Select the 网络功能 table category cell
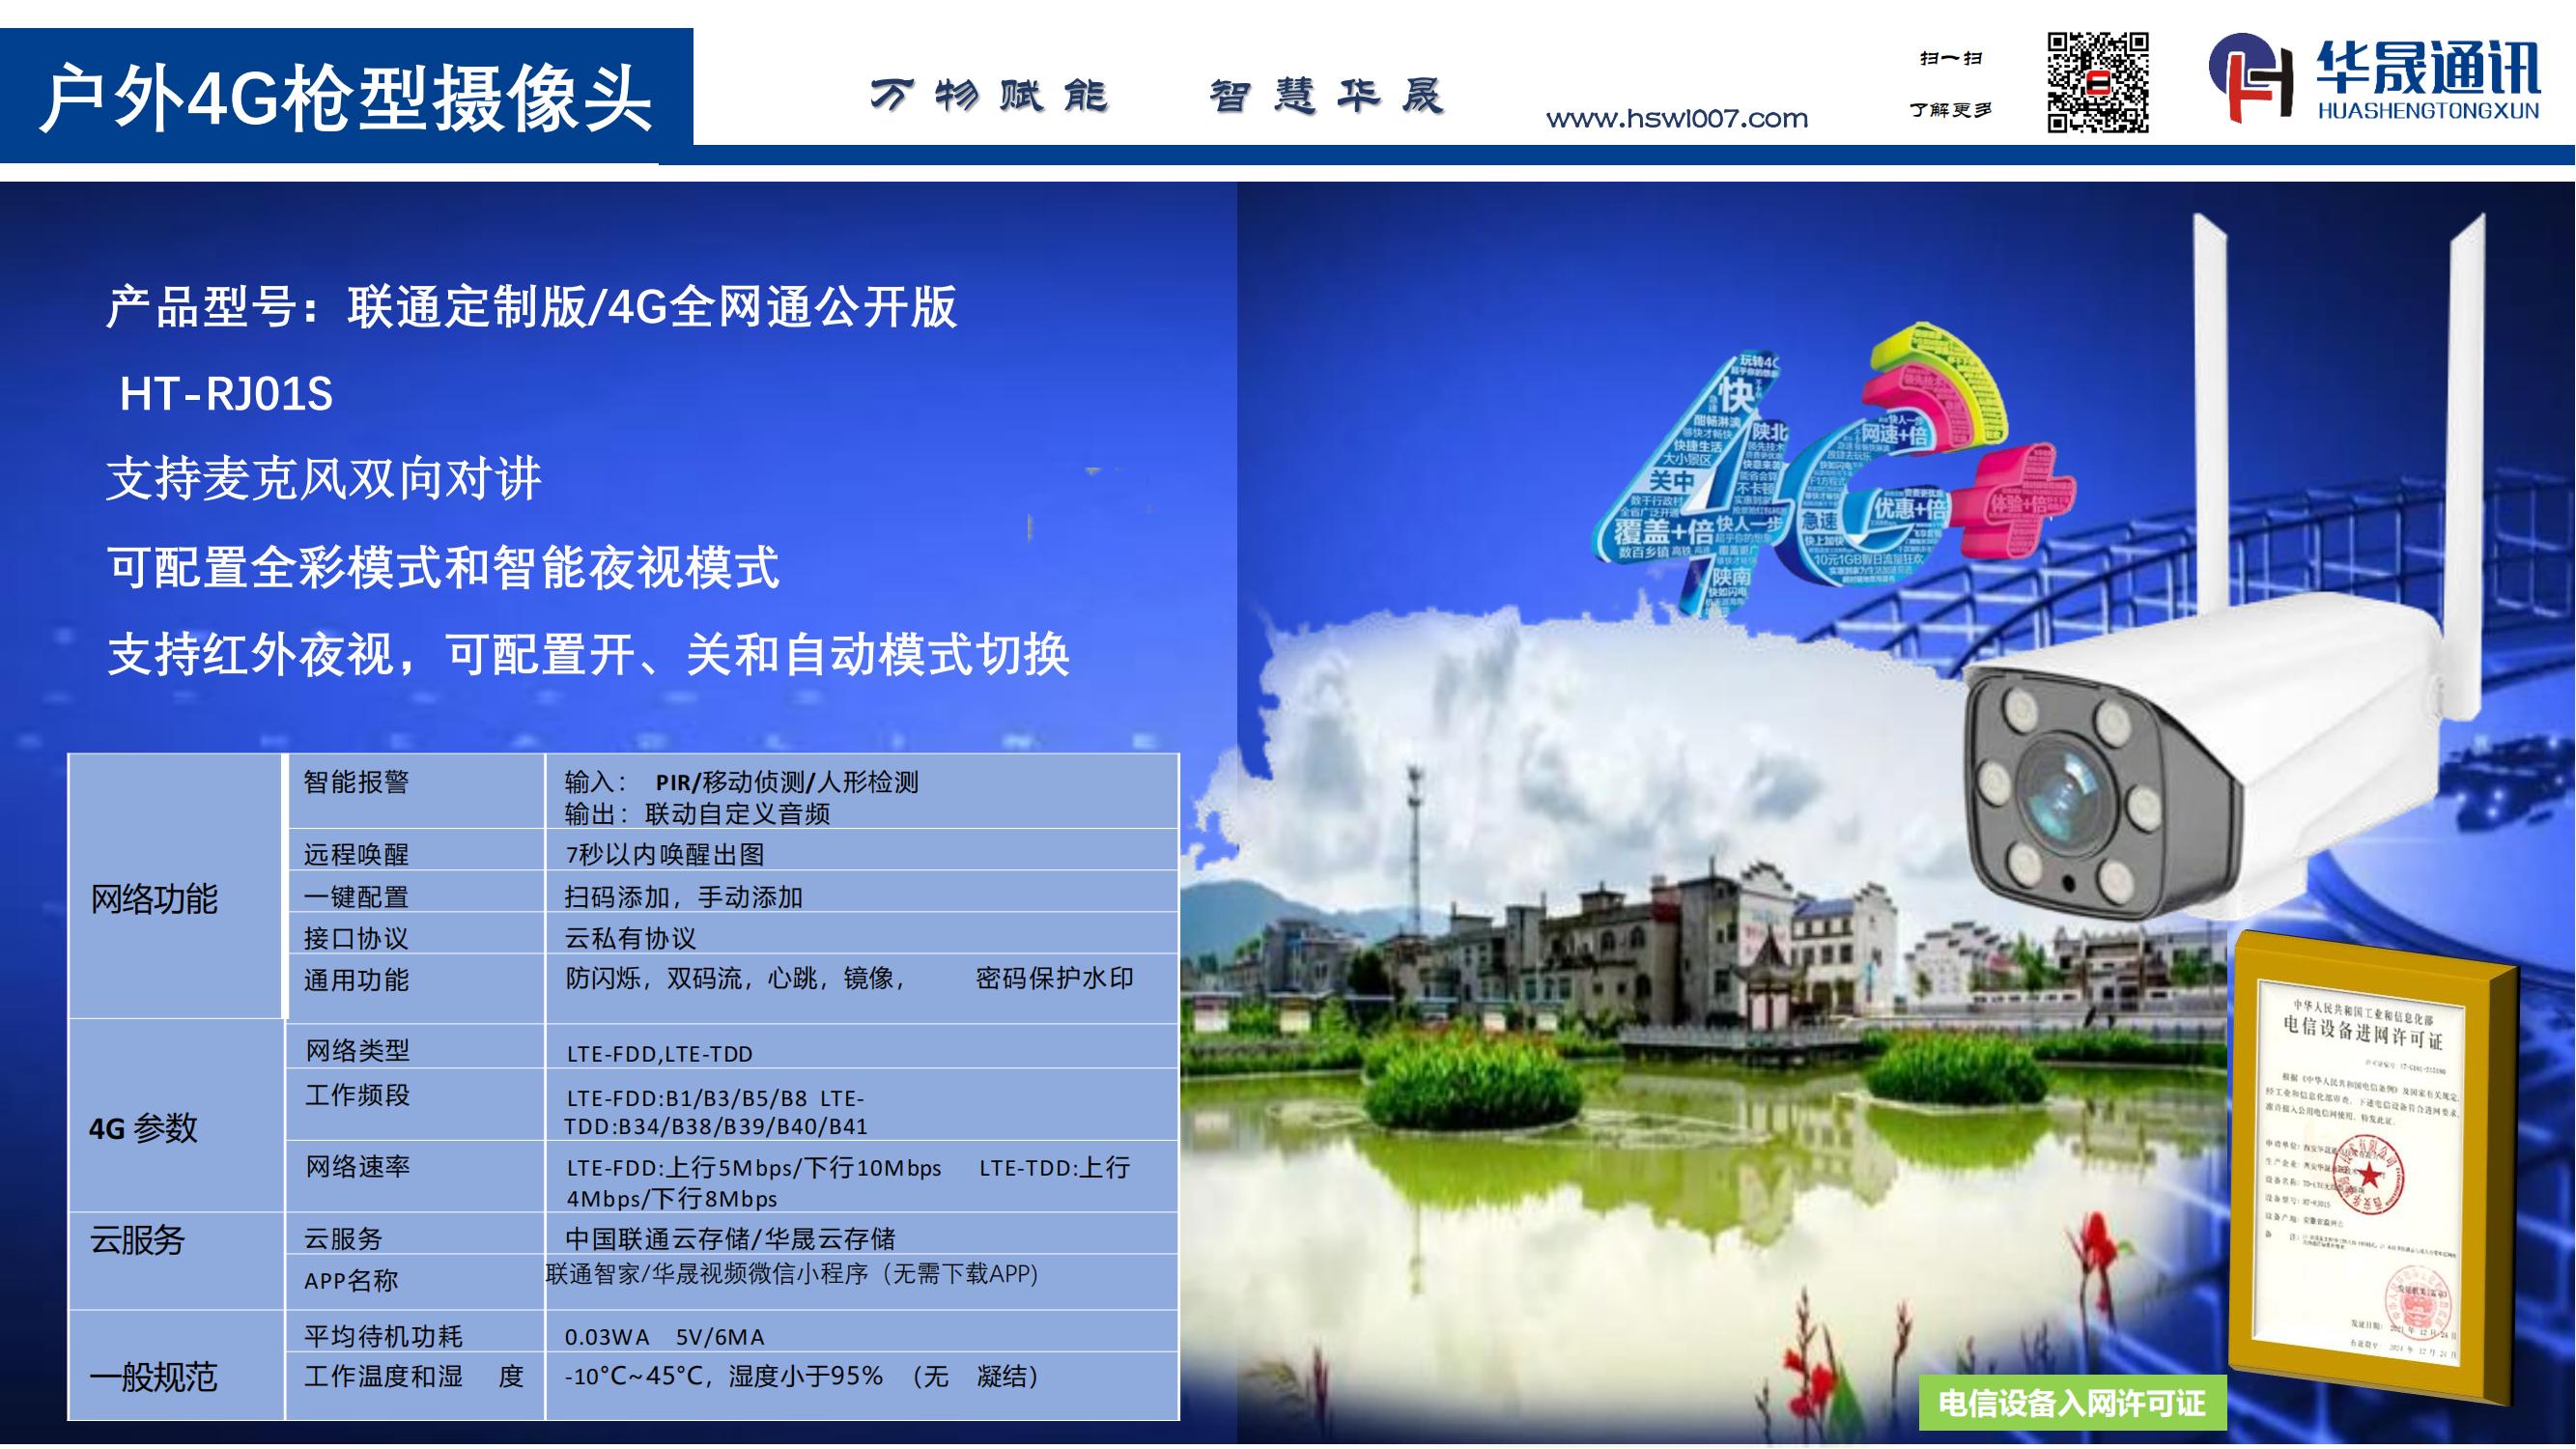The image size is (2576, 1449). tap(154, 899)
